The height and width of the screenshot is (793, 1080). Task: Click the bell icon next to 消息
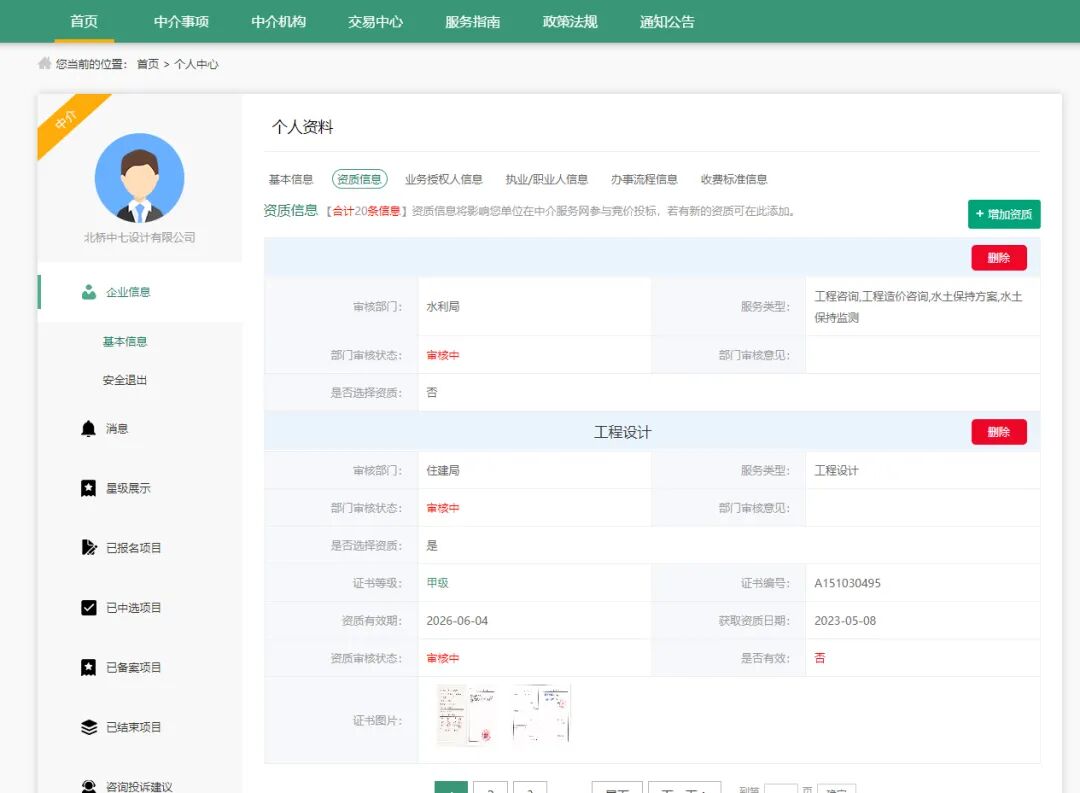89,428
